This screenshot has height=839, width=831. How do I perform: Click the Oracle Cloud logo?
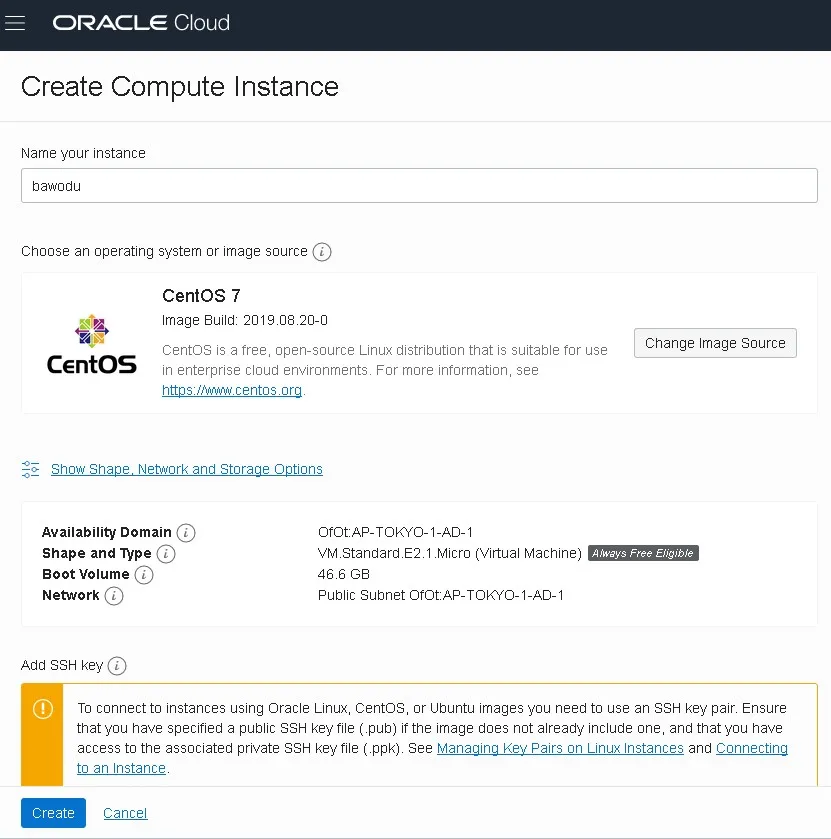click(141, 22)
